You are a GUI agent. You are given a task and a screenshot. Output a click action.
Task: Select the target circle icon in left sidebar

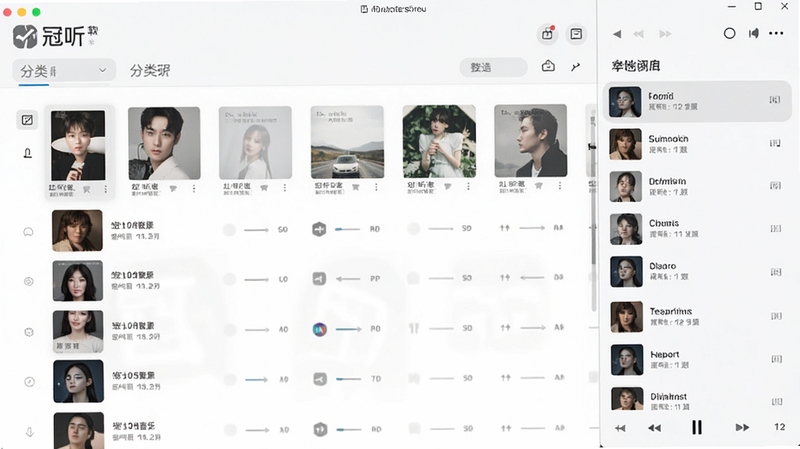point(29,281)
